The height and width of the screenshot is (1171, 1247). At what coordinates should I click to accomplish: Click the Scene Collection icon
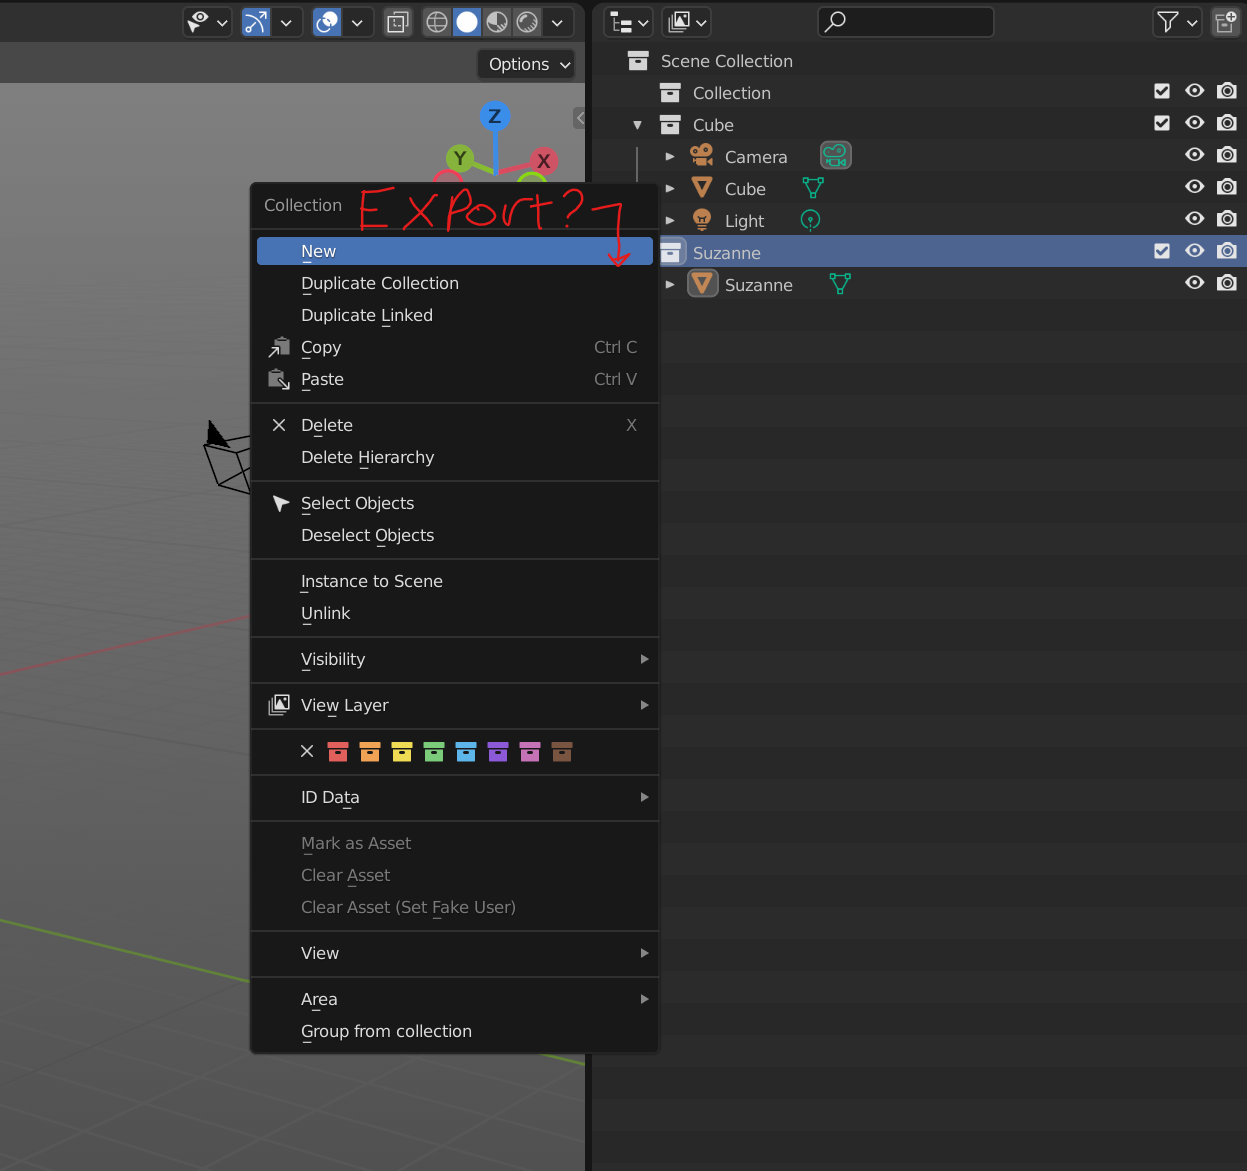pyautogui.click(x=638, y=61)
